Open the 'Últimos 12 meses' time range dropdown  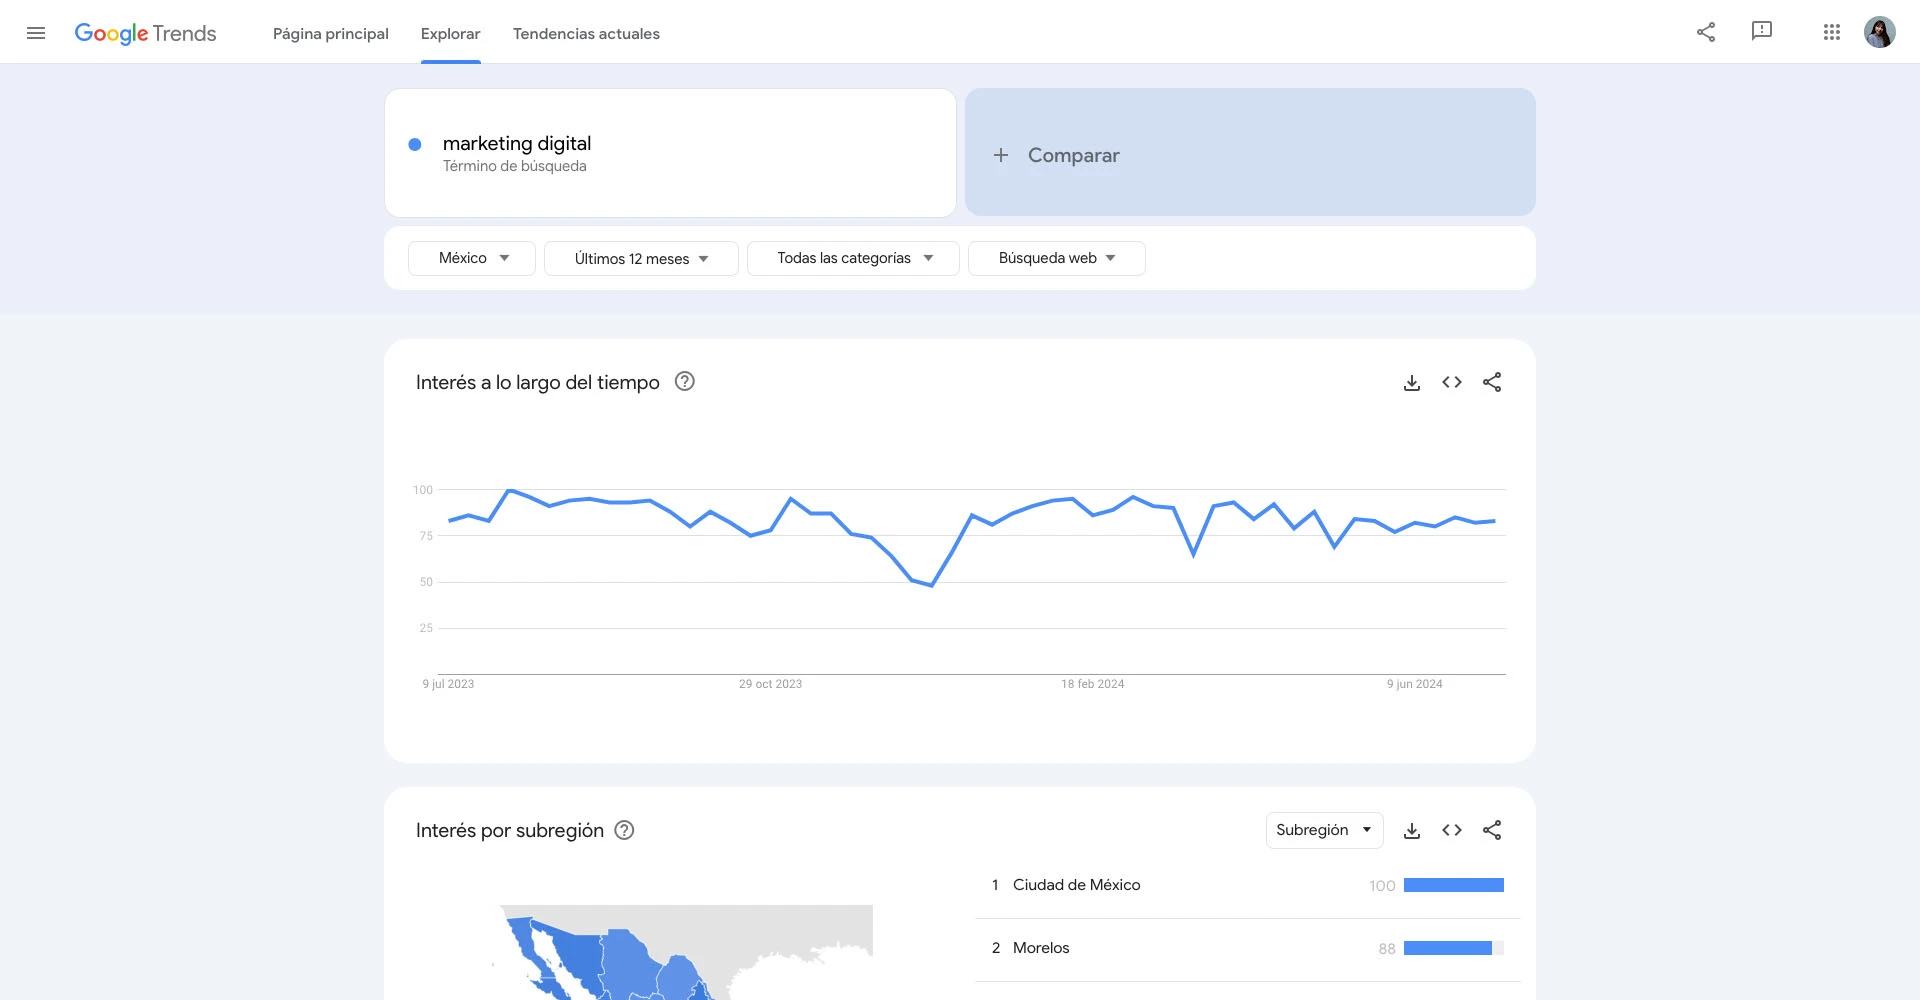(641, 258)
